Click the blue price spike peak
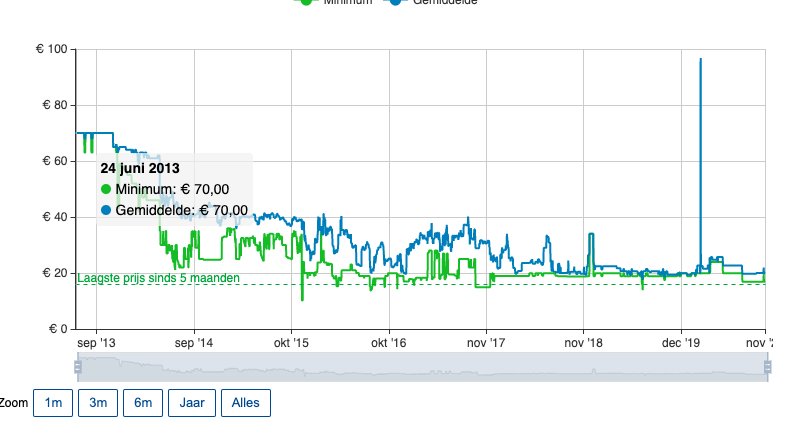Viewport: 798px width, 443px height. [701, 60]
